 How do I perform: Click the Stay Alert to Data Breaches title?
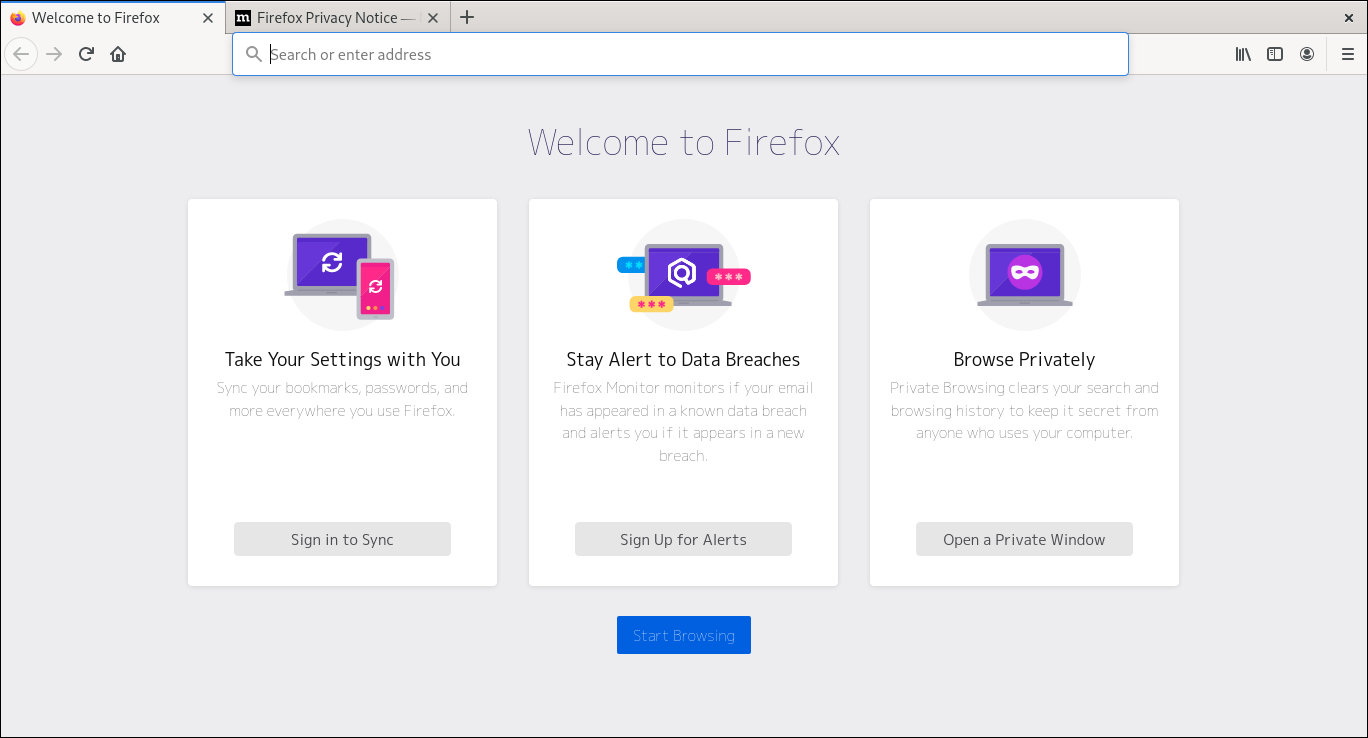pyautogui.click(x=683, y=360)
